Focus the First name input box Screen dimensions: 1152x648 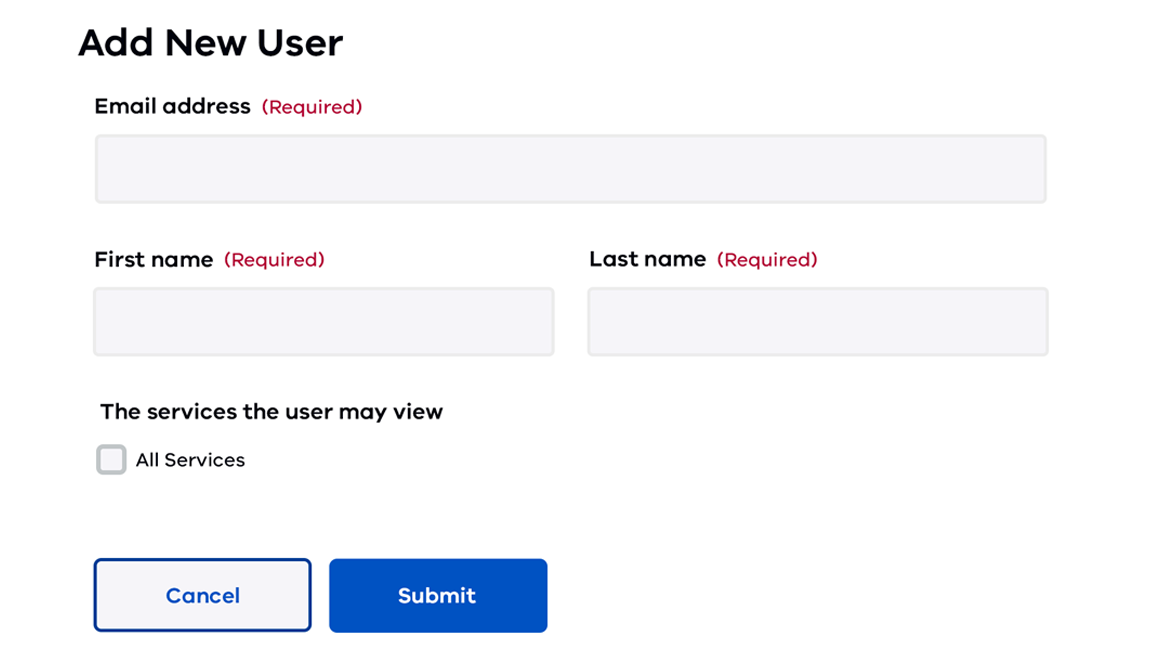[323, 321]
